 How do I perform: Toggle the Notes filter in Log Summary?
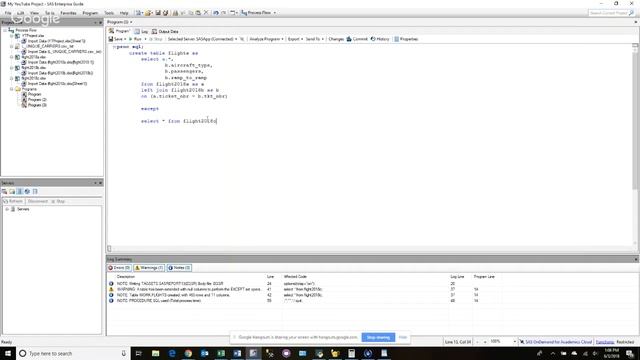tap(179, 268)
